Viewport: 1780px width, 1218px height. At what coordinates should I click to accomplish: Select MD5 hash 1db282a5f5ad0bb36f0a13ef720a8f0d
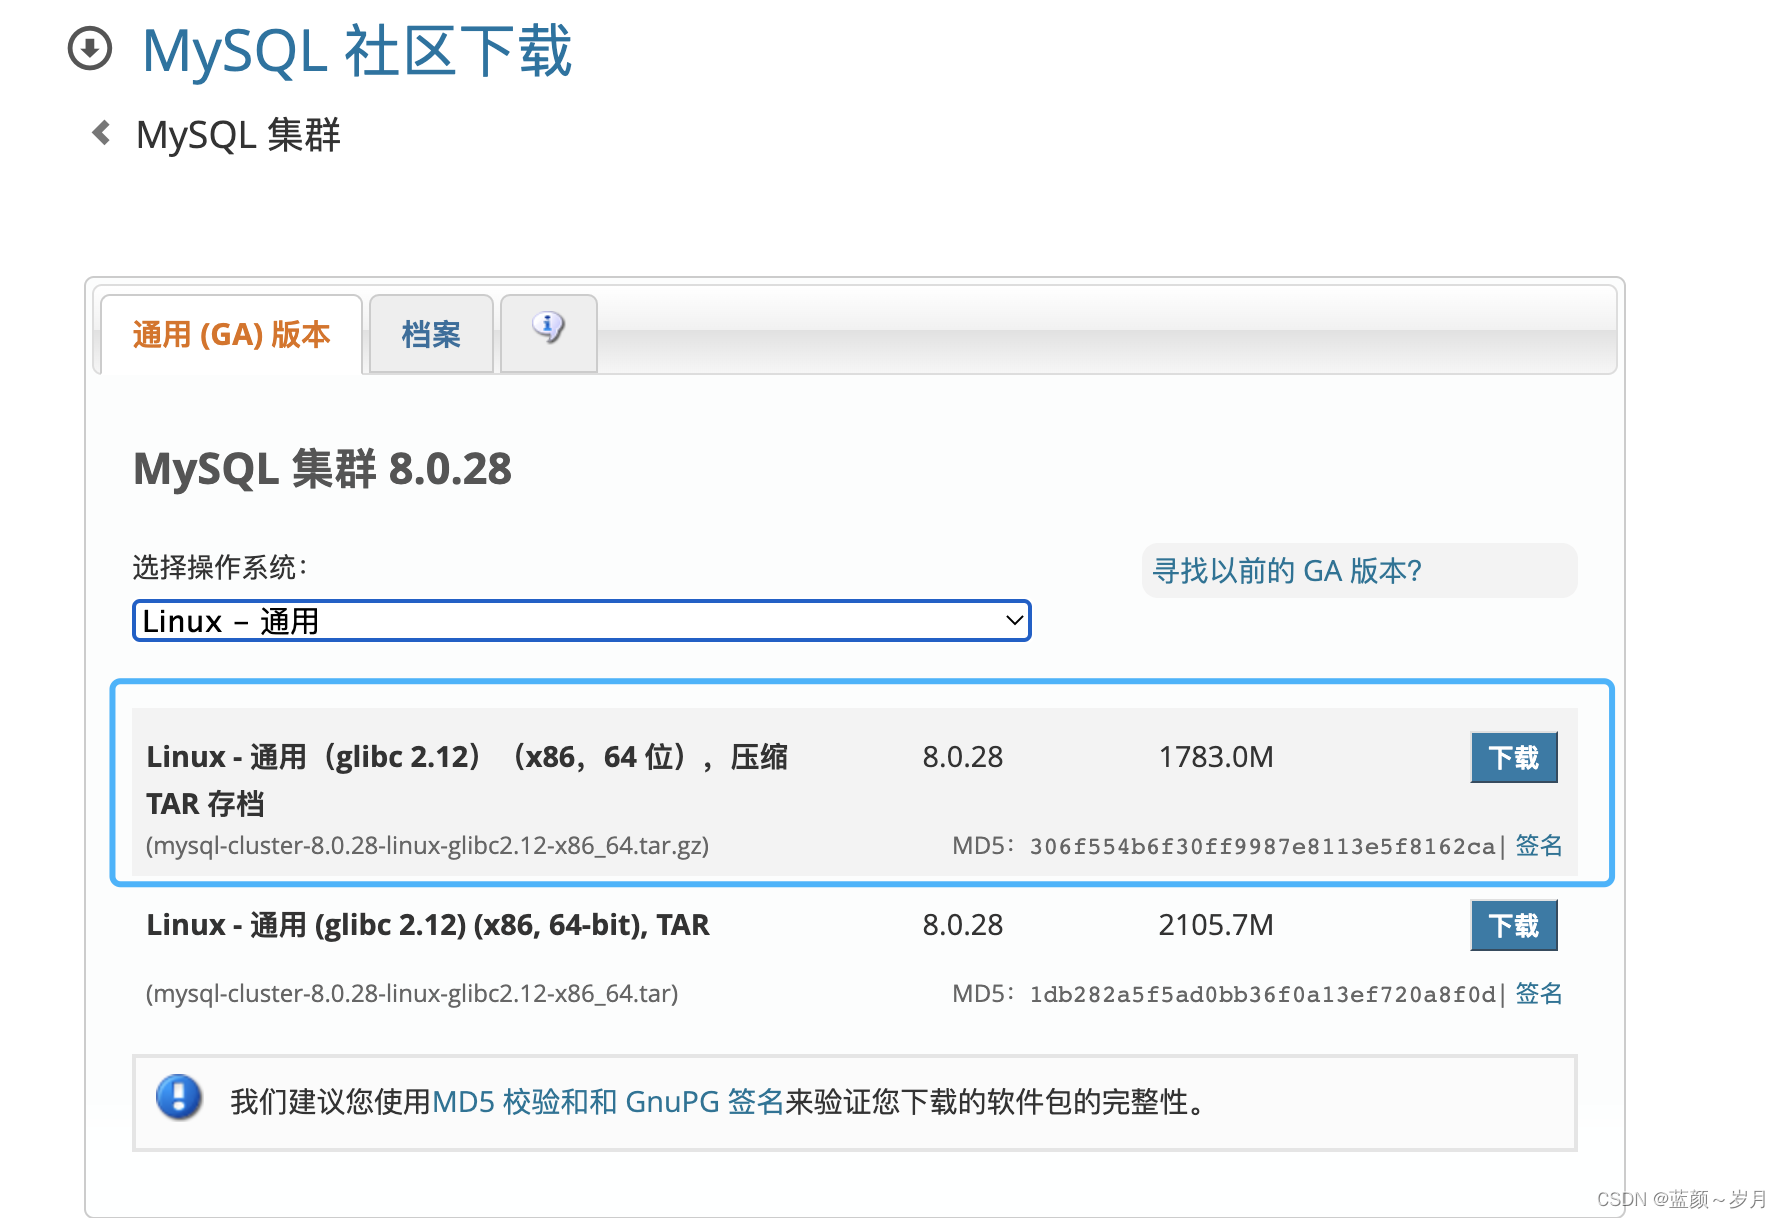point(1262,994)
